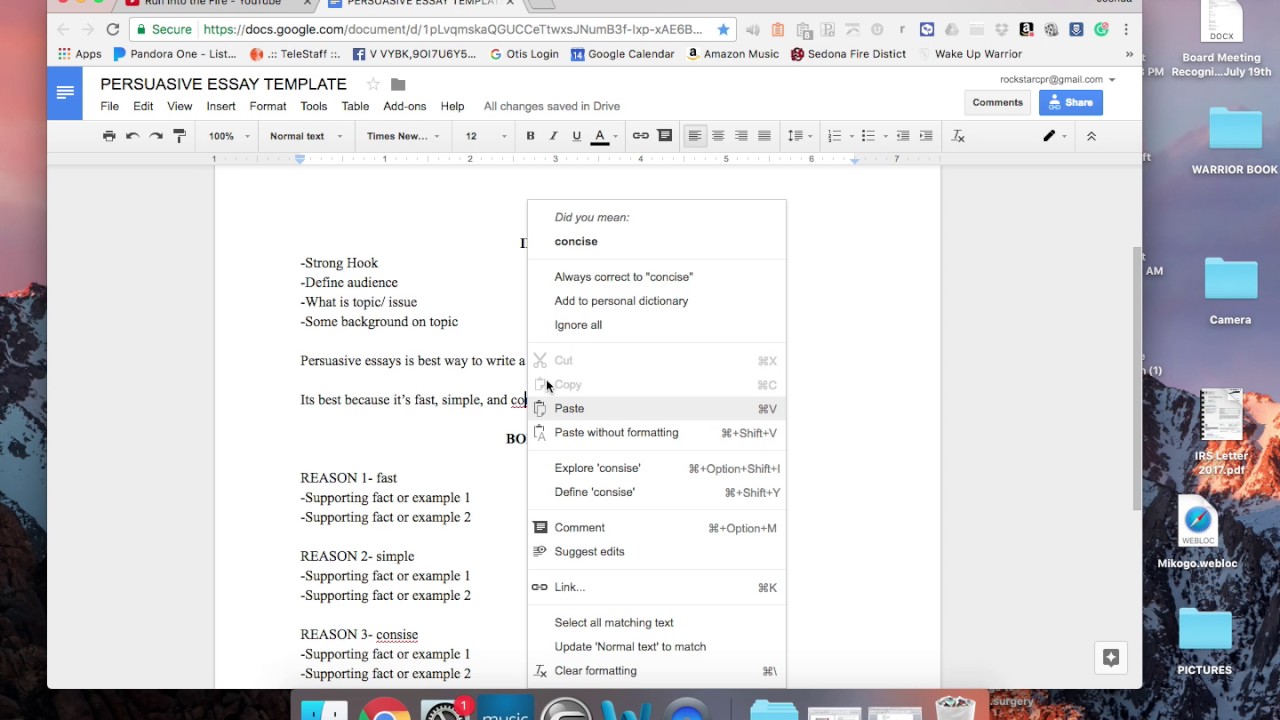Viewport: 1280px width, 720px height.
Task: Open the Format menu
Action: (268, 106)
